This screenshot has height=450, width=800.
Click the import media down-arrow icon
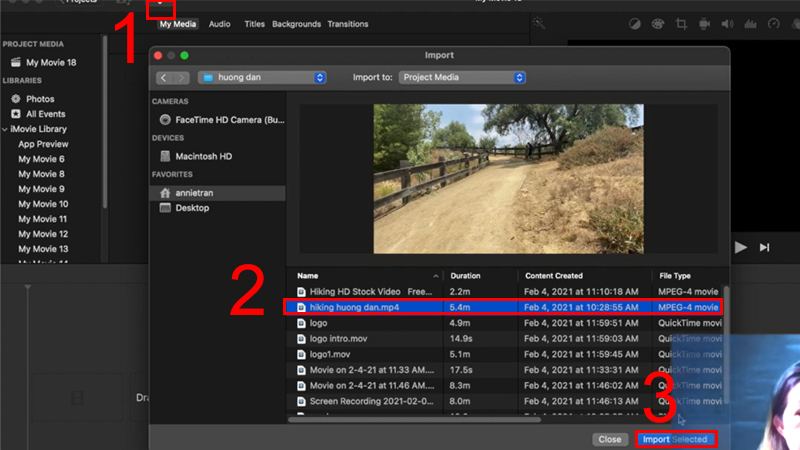click(160, 5)
